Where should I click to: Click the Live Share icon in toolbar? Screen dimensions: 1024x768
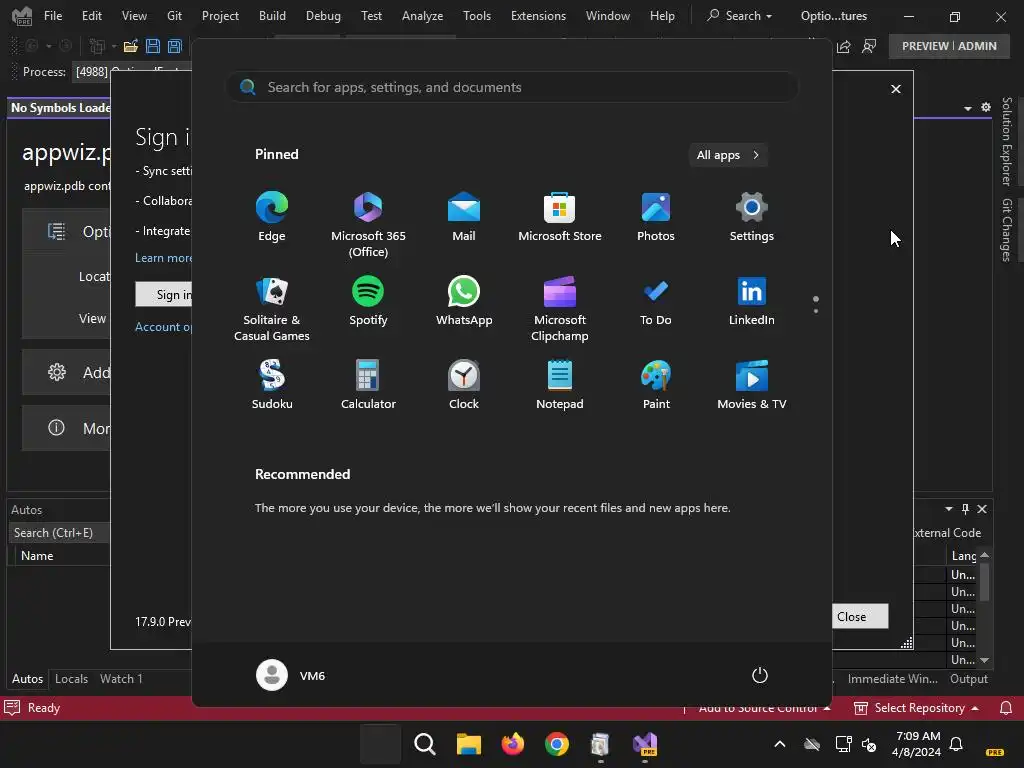click(x=844, y=46)
